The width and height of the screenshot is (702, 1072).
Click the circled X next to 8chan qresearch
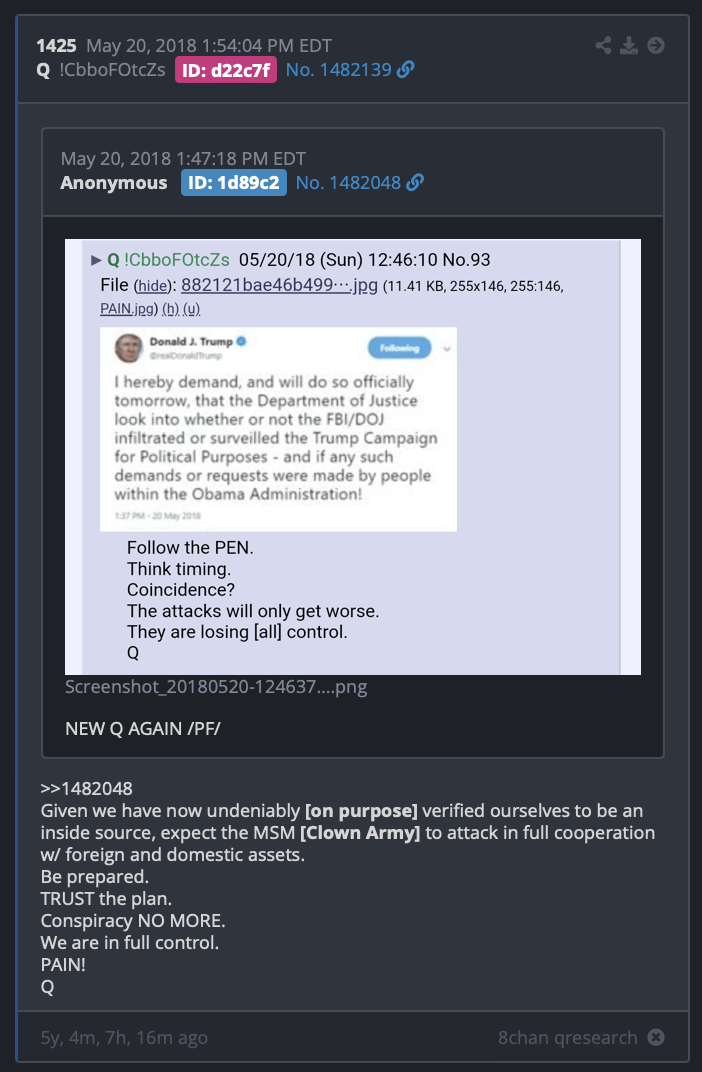click(x=656, y=1037)
